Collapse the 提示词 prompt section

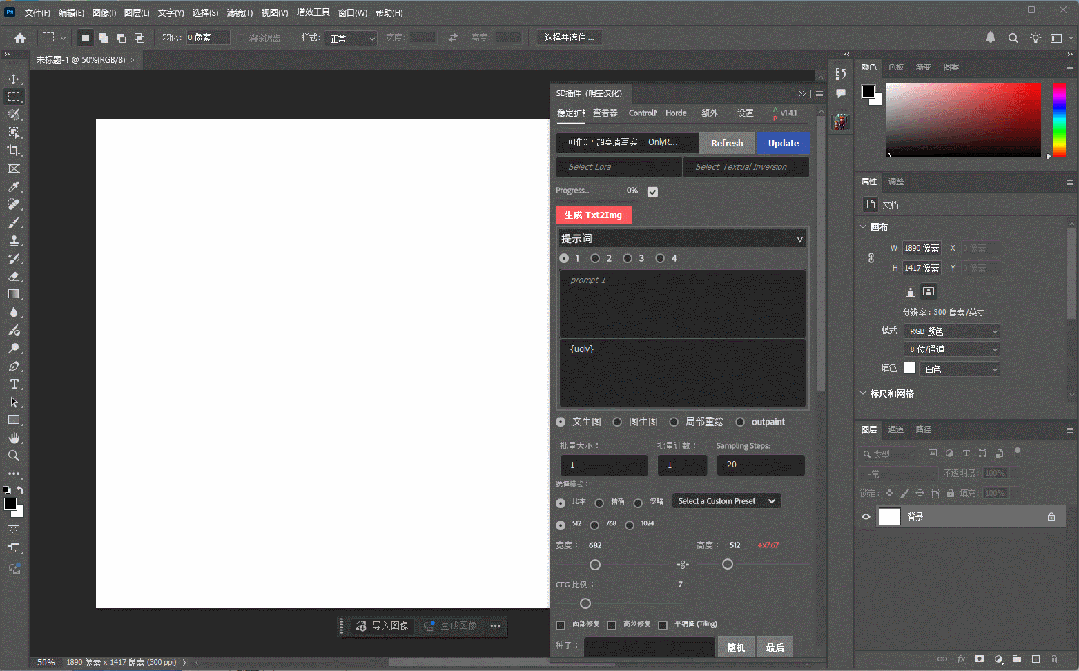pos(800,239)
